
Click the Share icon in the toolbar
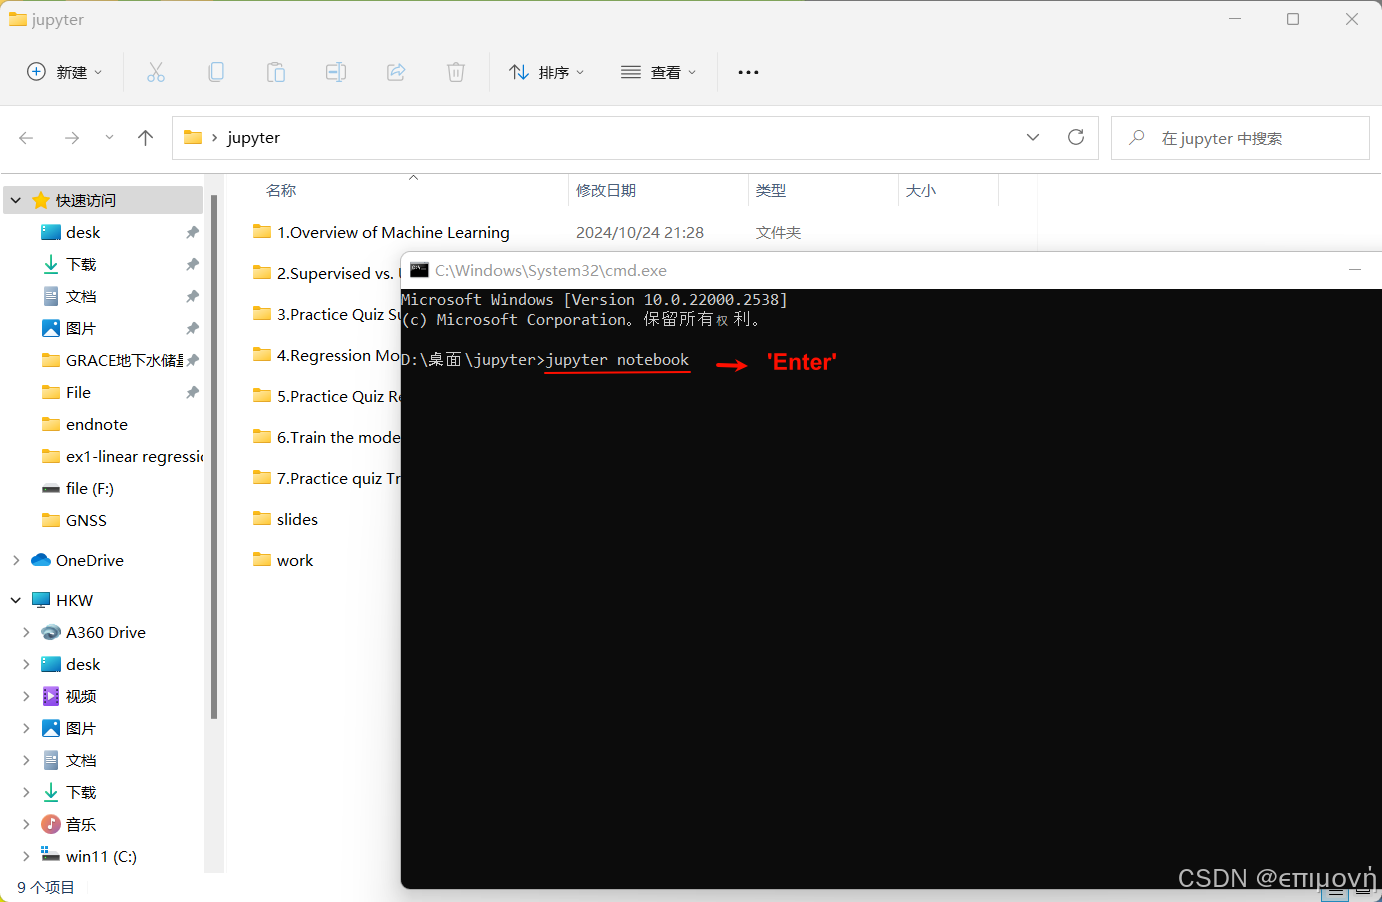coord(396,71)
